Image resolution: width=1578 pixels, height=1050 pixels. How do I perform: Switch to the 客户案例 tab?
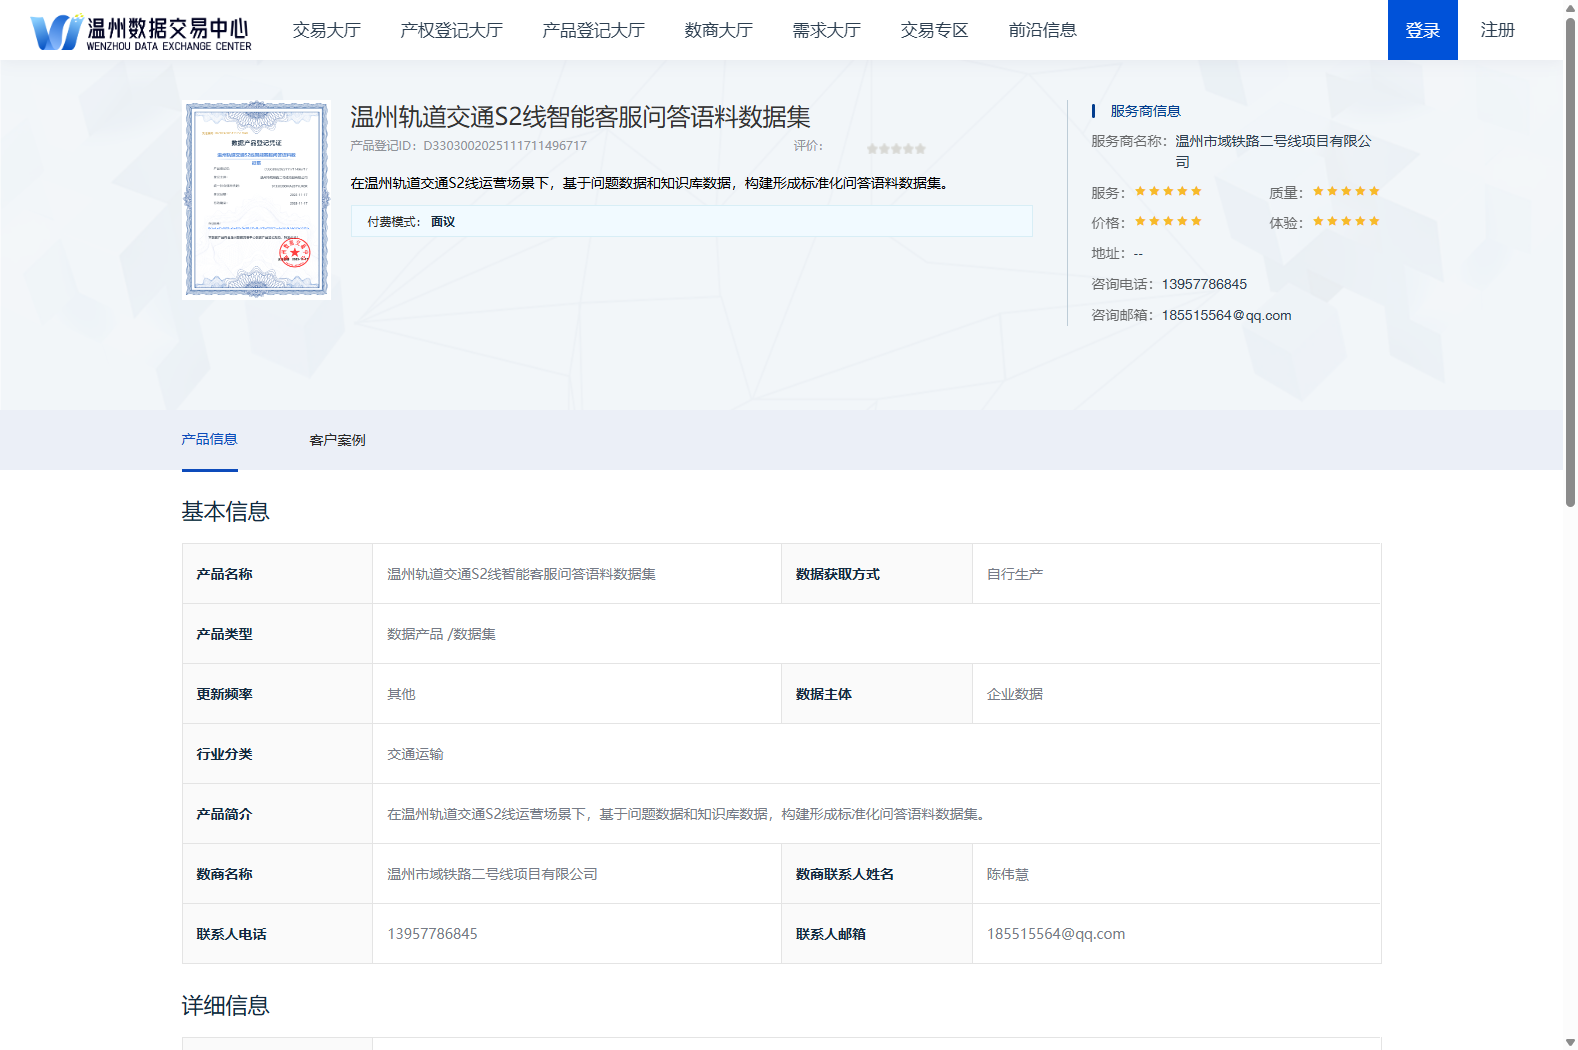coord(338,440)
